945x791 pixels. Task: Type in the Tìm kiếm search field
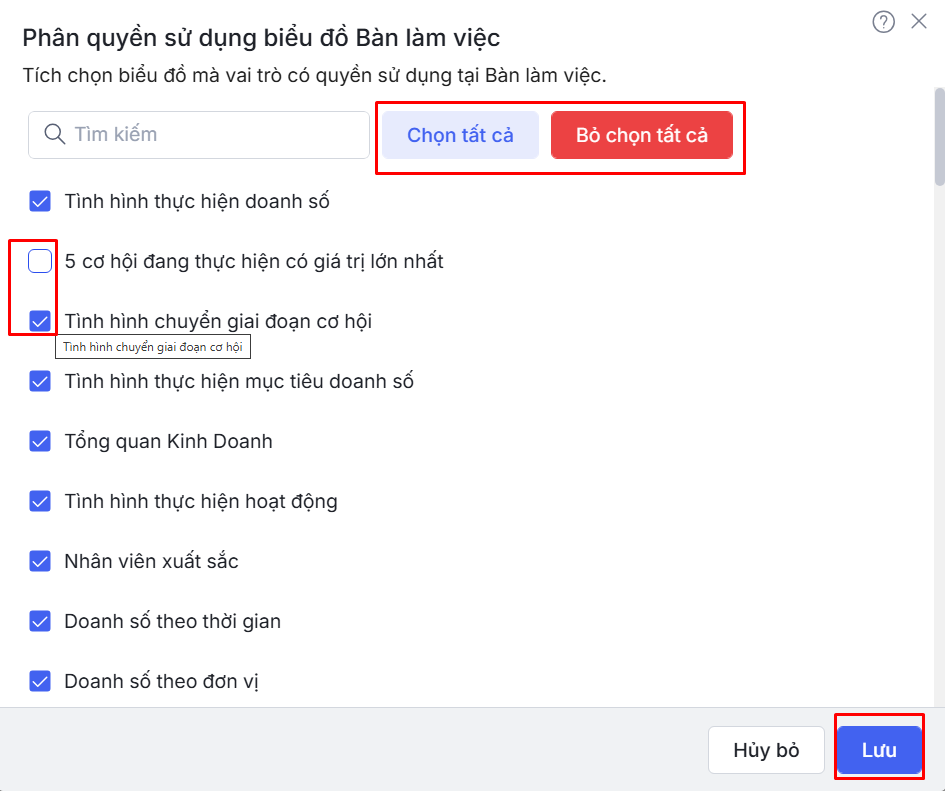[x=215, y=135]
